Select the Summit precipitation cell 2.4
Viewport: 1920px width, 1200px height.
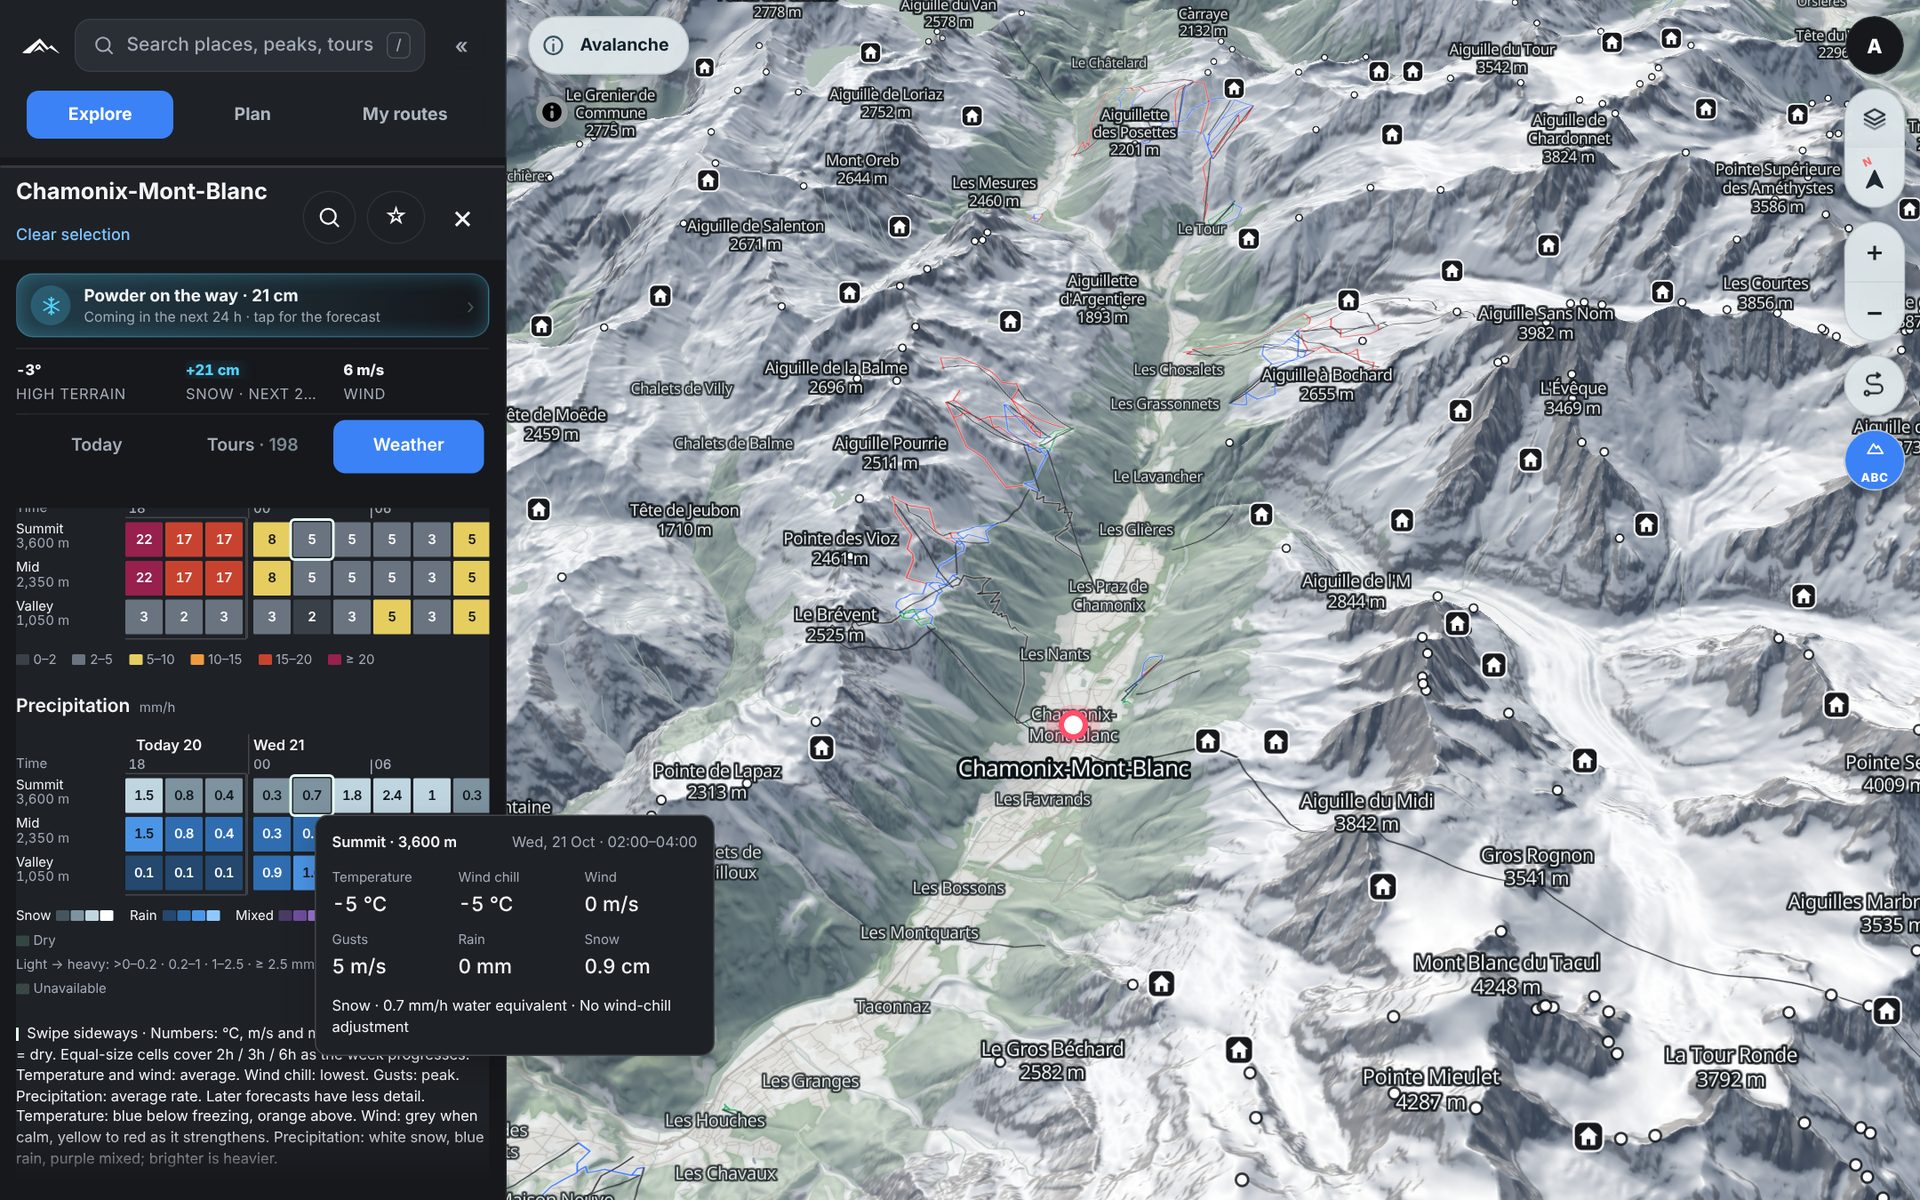(x=392, y=795)
